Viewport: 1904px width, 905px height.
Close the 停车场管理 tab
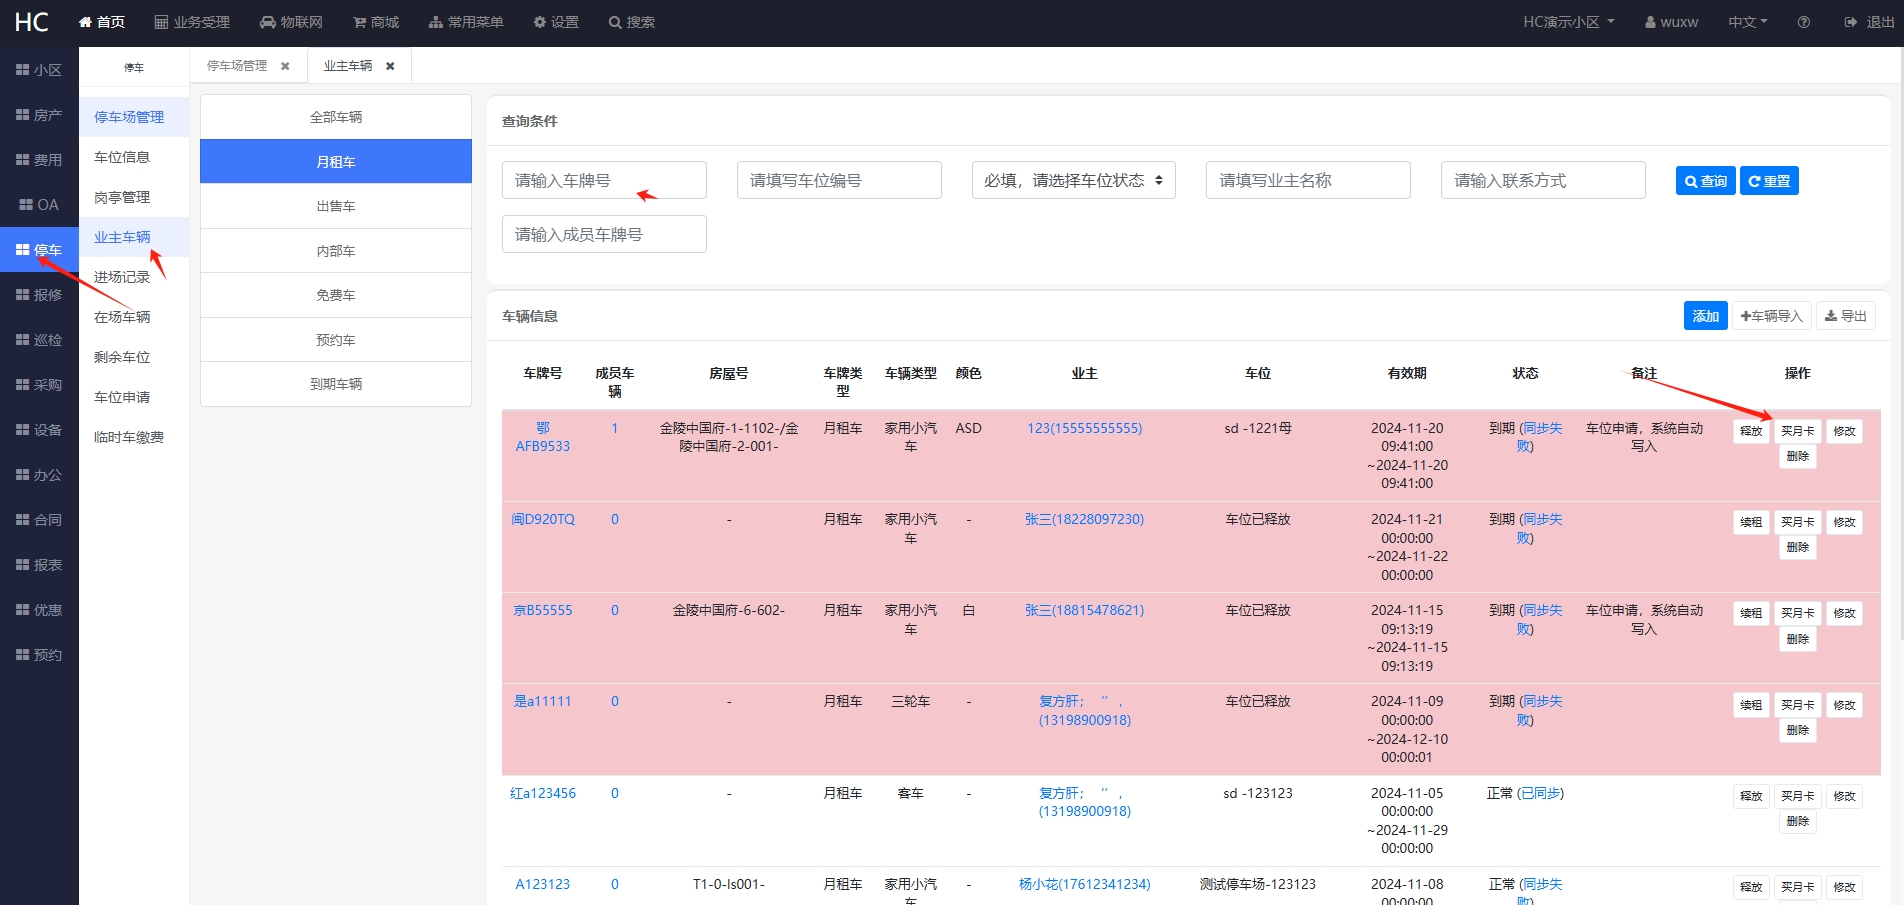285,66
